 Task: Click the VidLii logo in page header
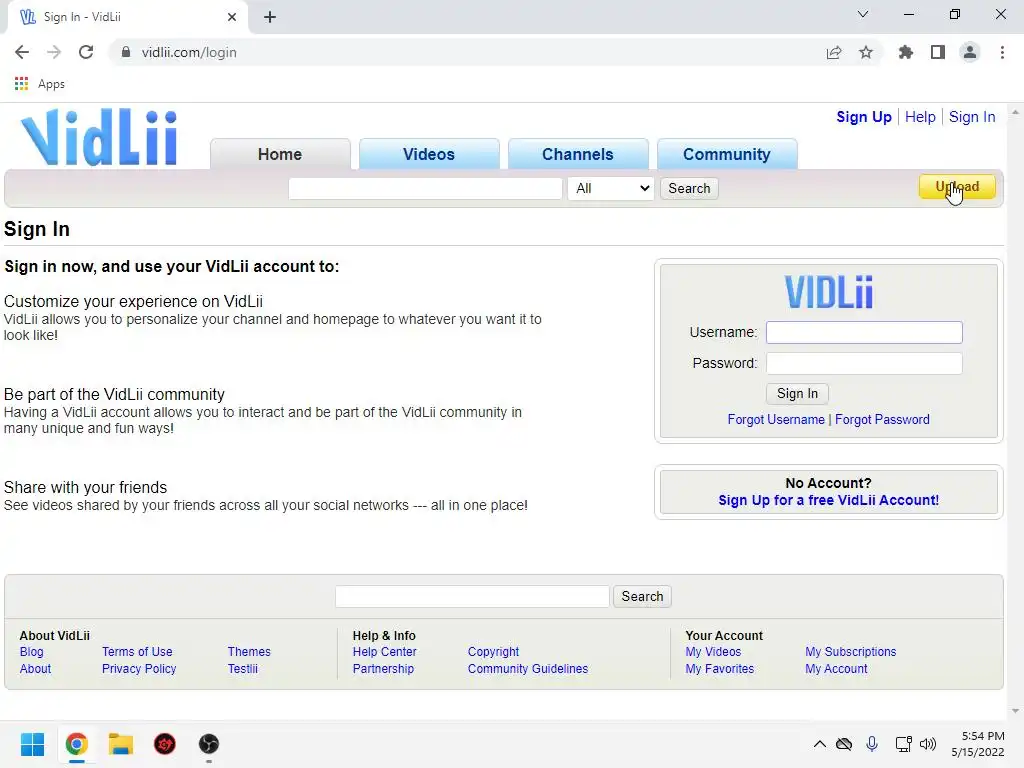point(99,137)
